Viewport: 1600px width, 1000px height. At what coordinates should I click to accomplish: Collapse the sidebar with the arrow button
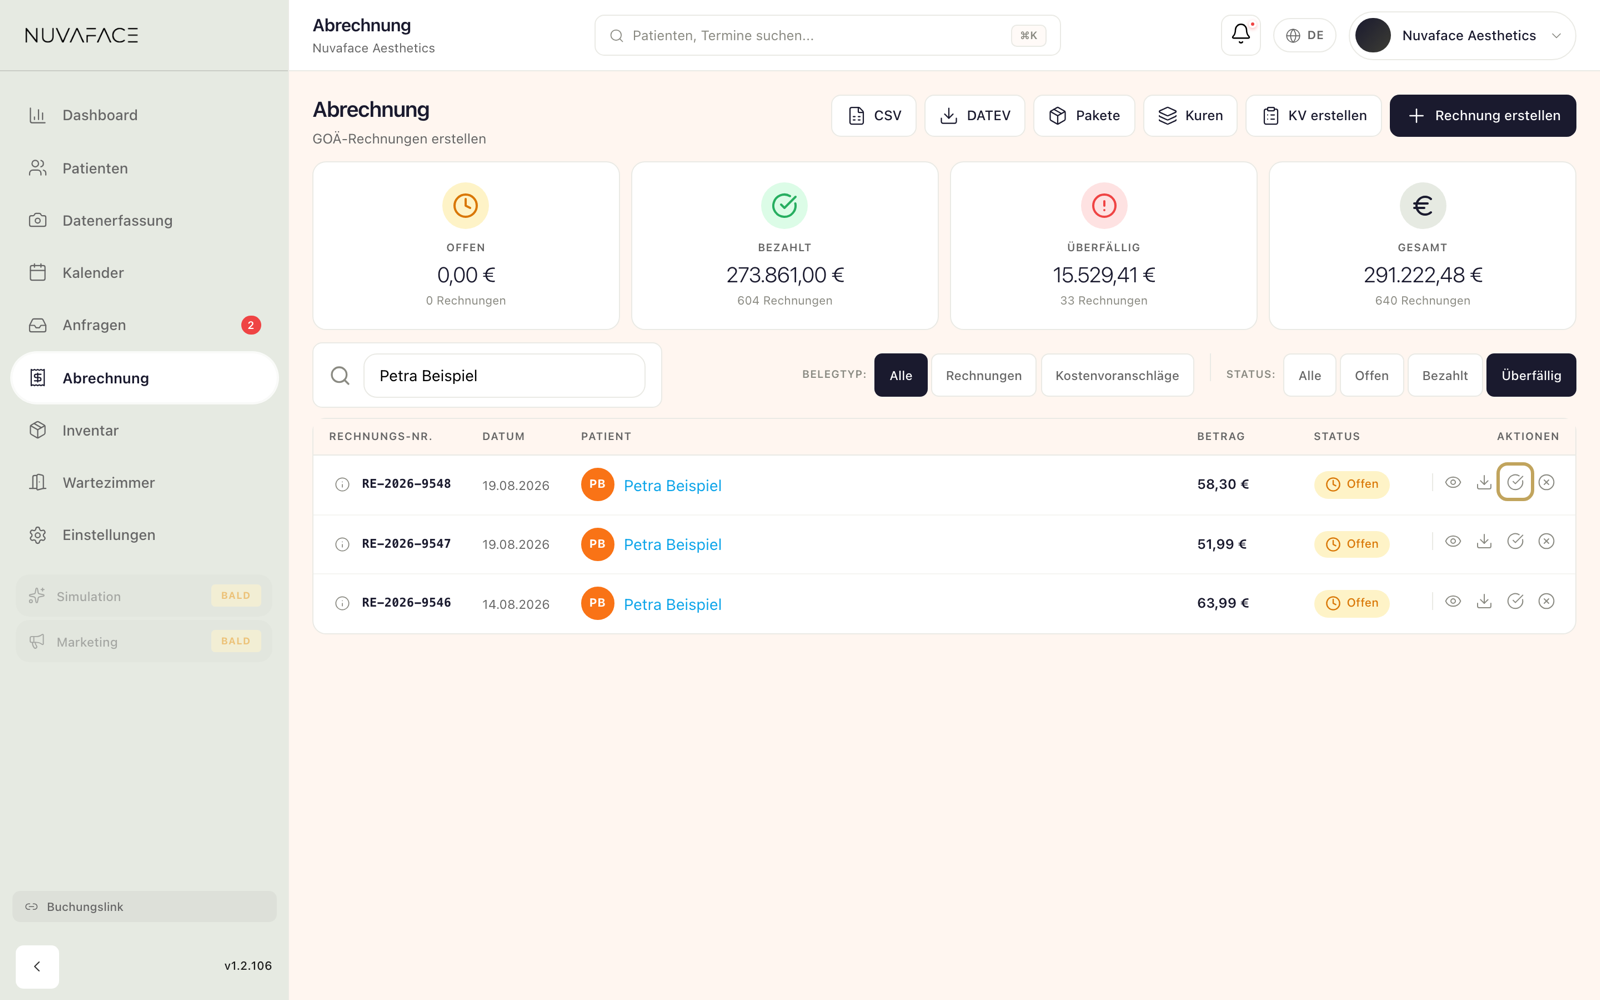click(x=37, y=967)
